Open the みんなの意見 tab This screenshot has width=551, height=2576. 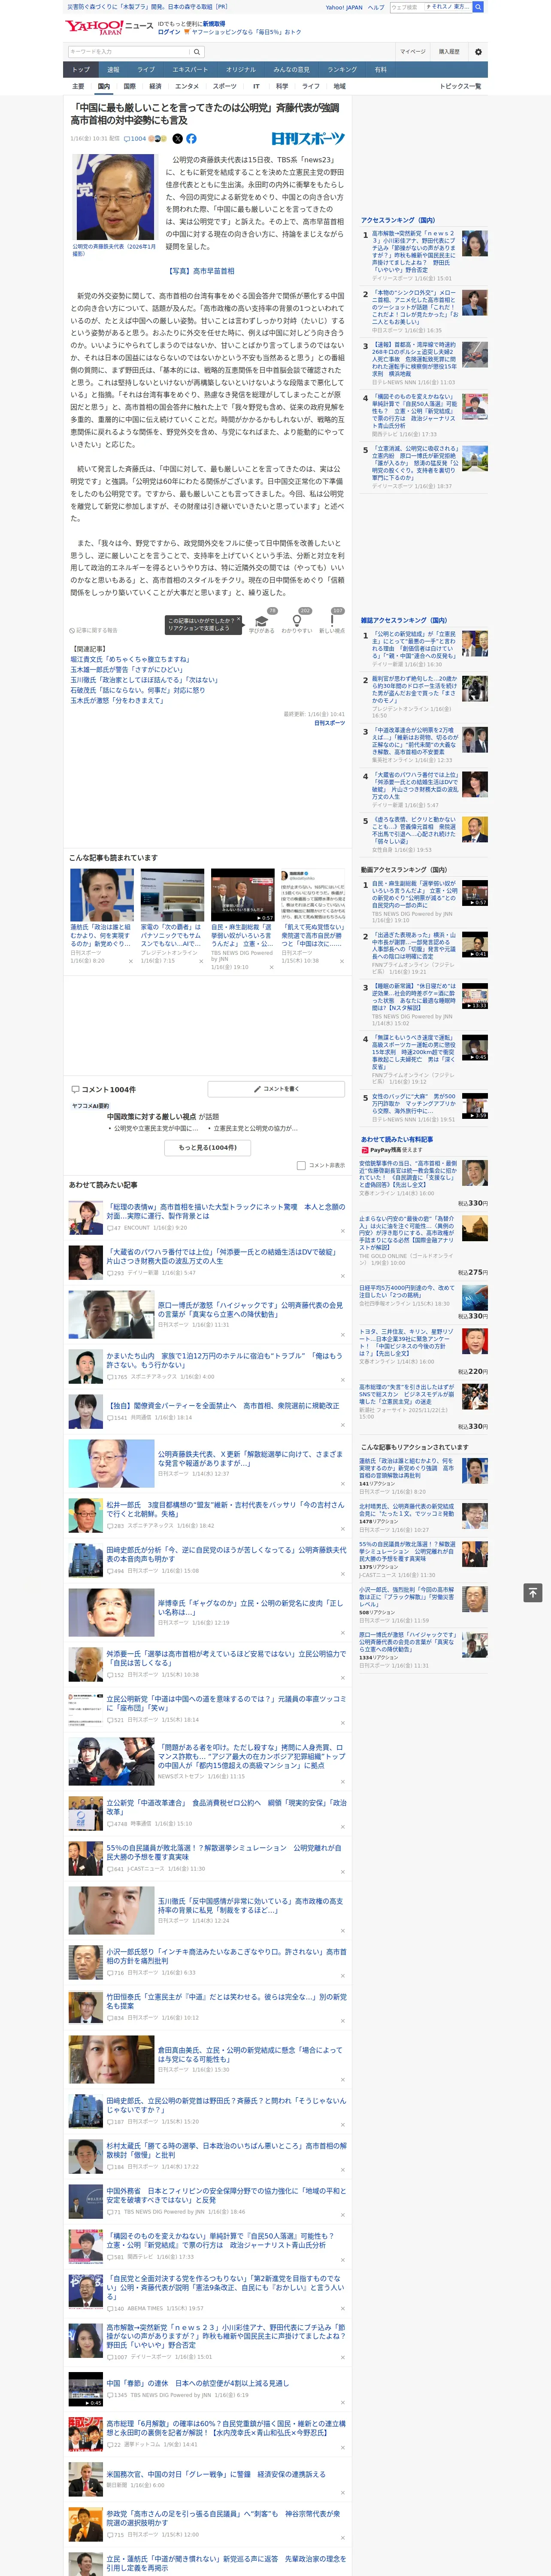(291, 69)
